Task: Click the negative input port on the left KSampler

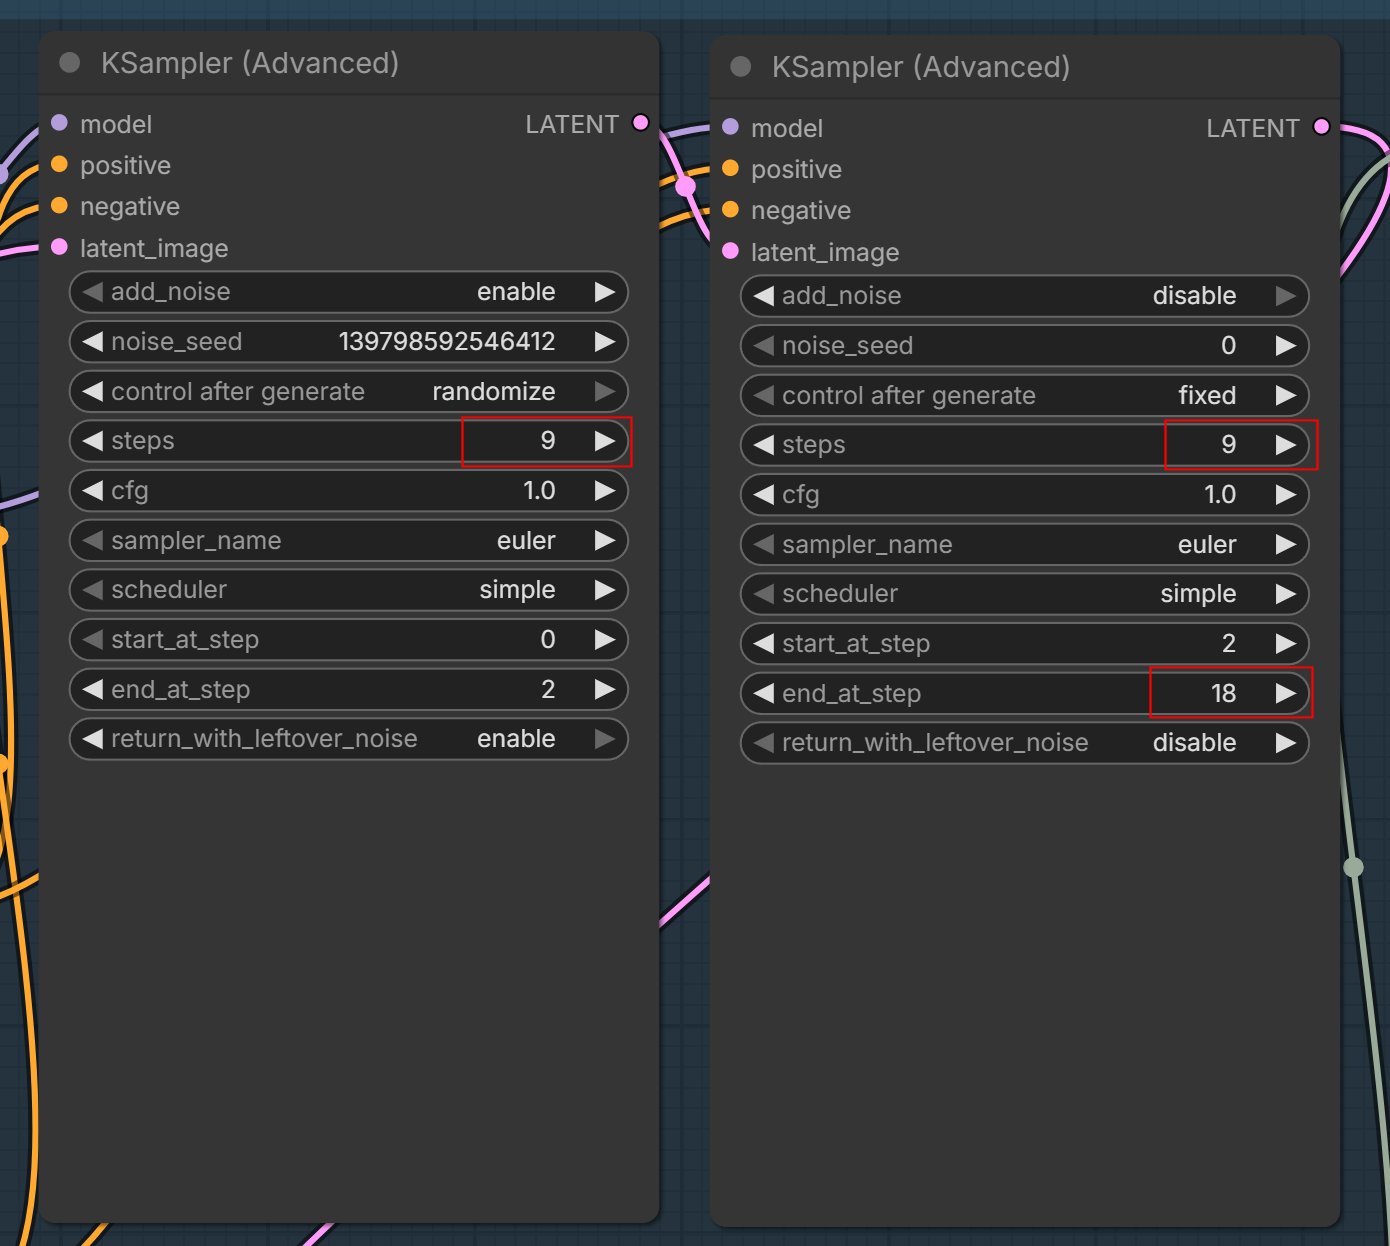Action: click(59, 205)
